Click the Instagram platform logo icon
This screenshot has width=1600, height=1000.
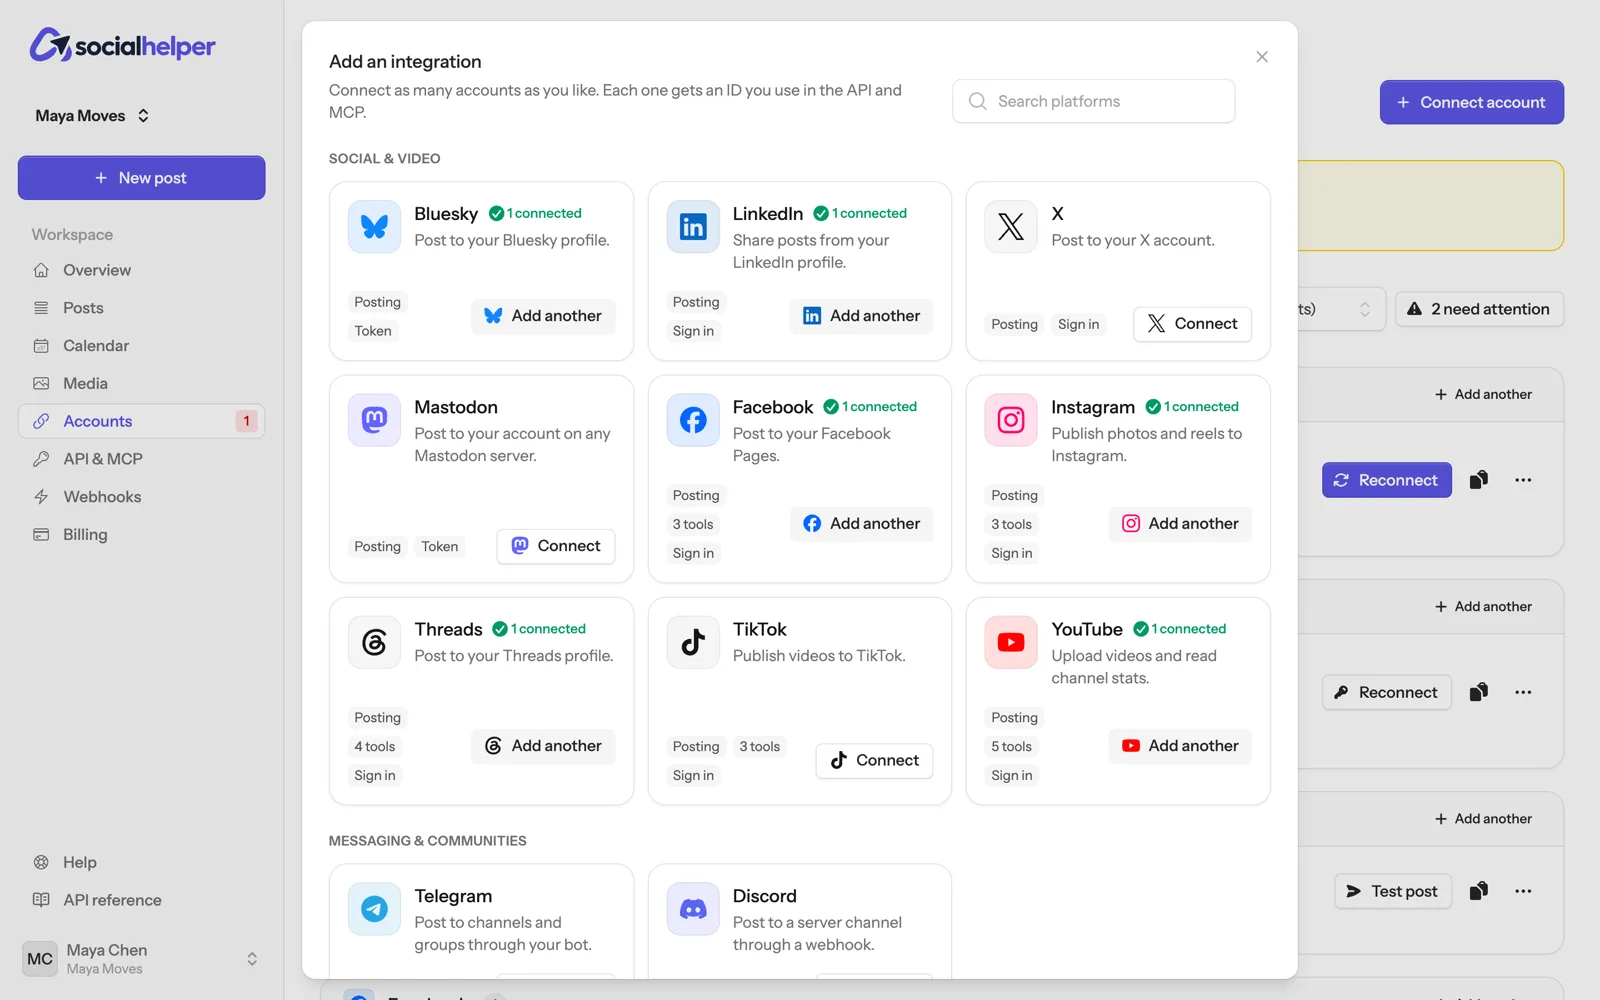pyautogui.click(x=1011, y=420)
